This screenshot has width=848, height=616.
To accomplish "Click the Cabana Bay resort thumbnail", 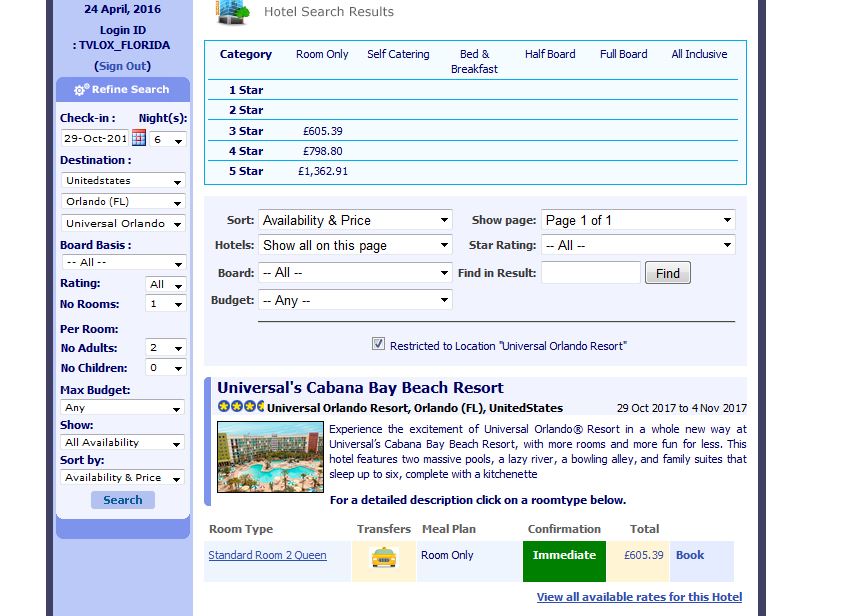I will 270,457.
